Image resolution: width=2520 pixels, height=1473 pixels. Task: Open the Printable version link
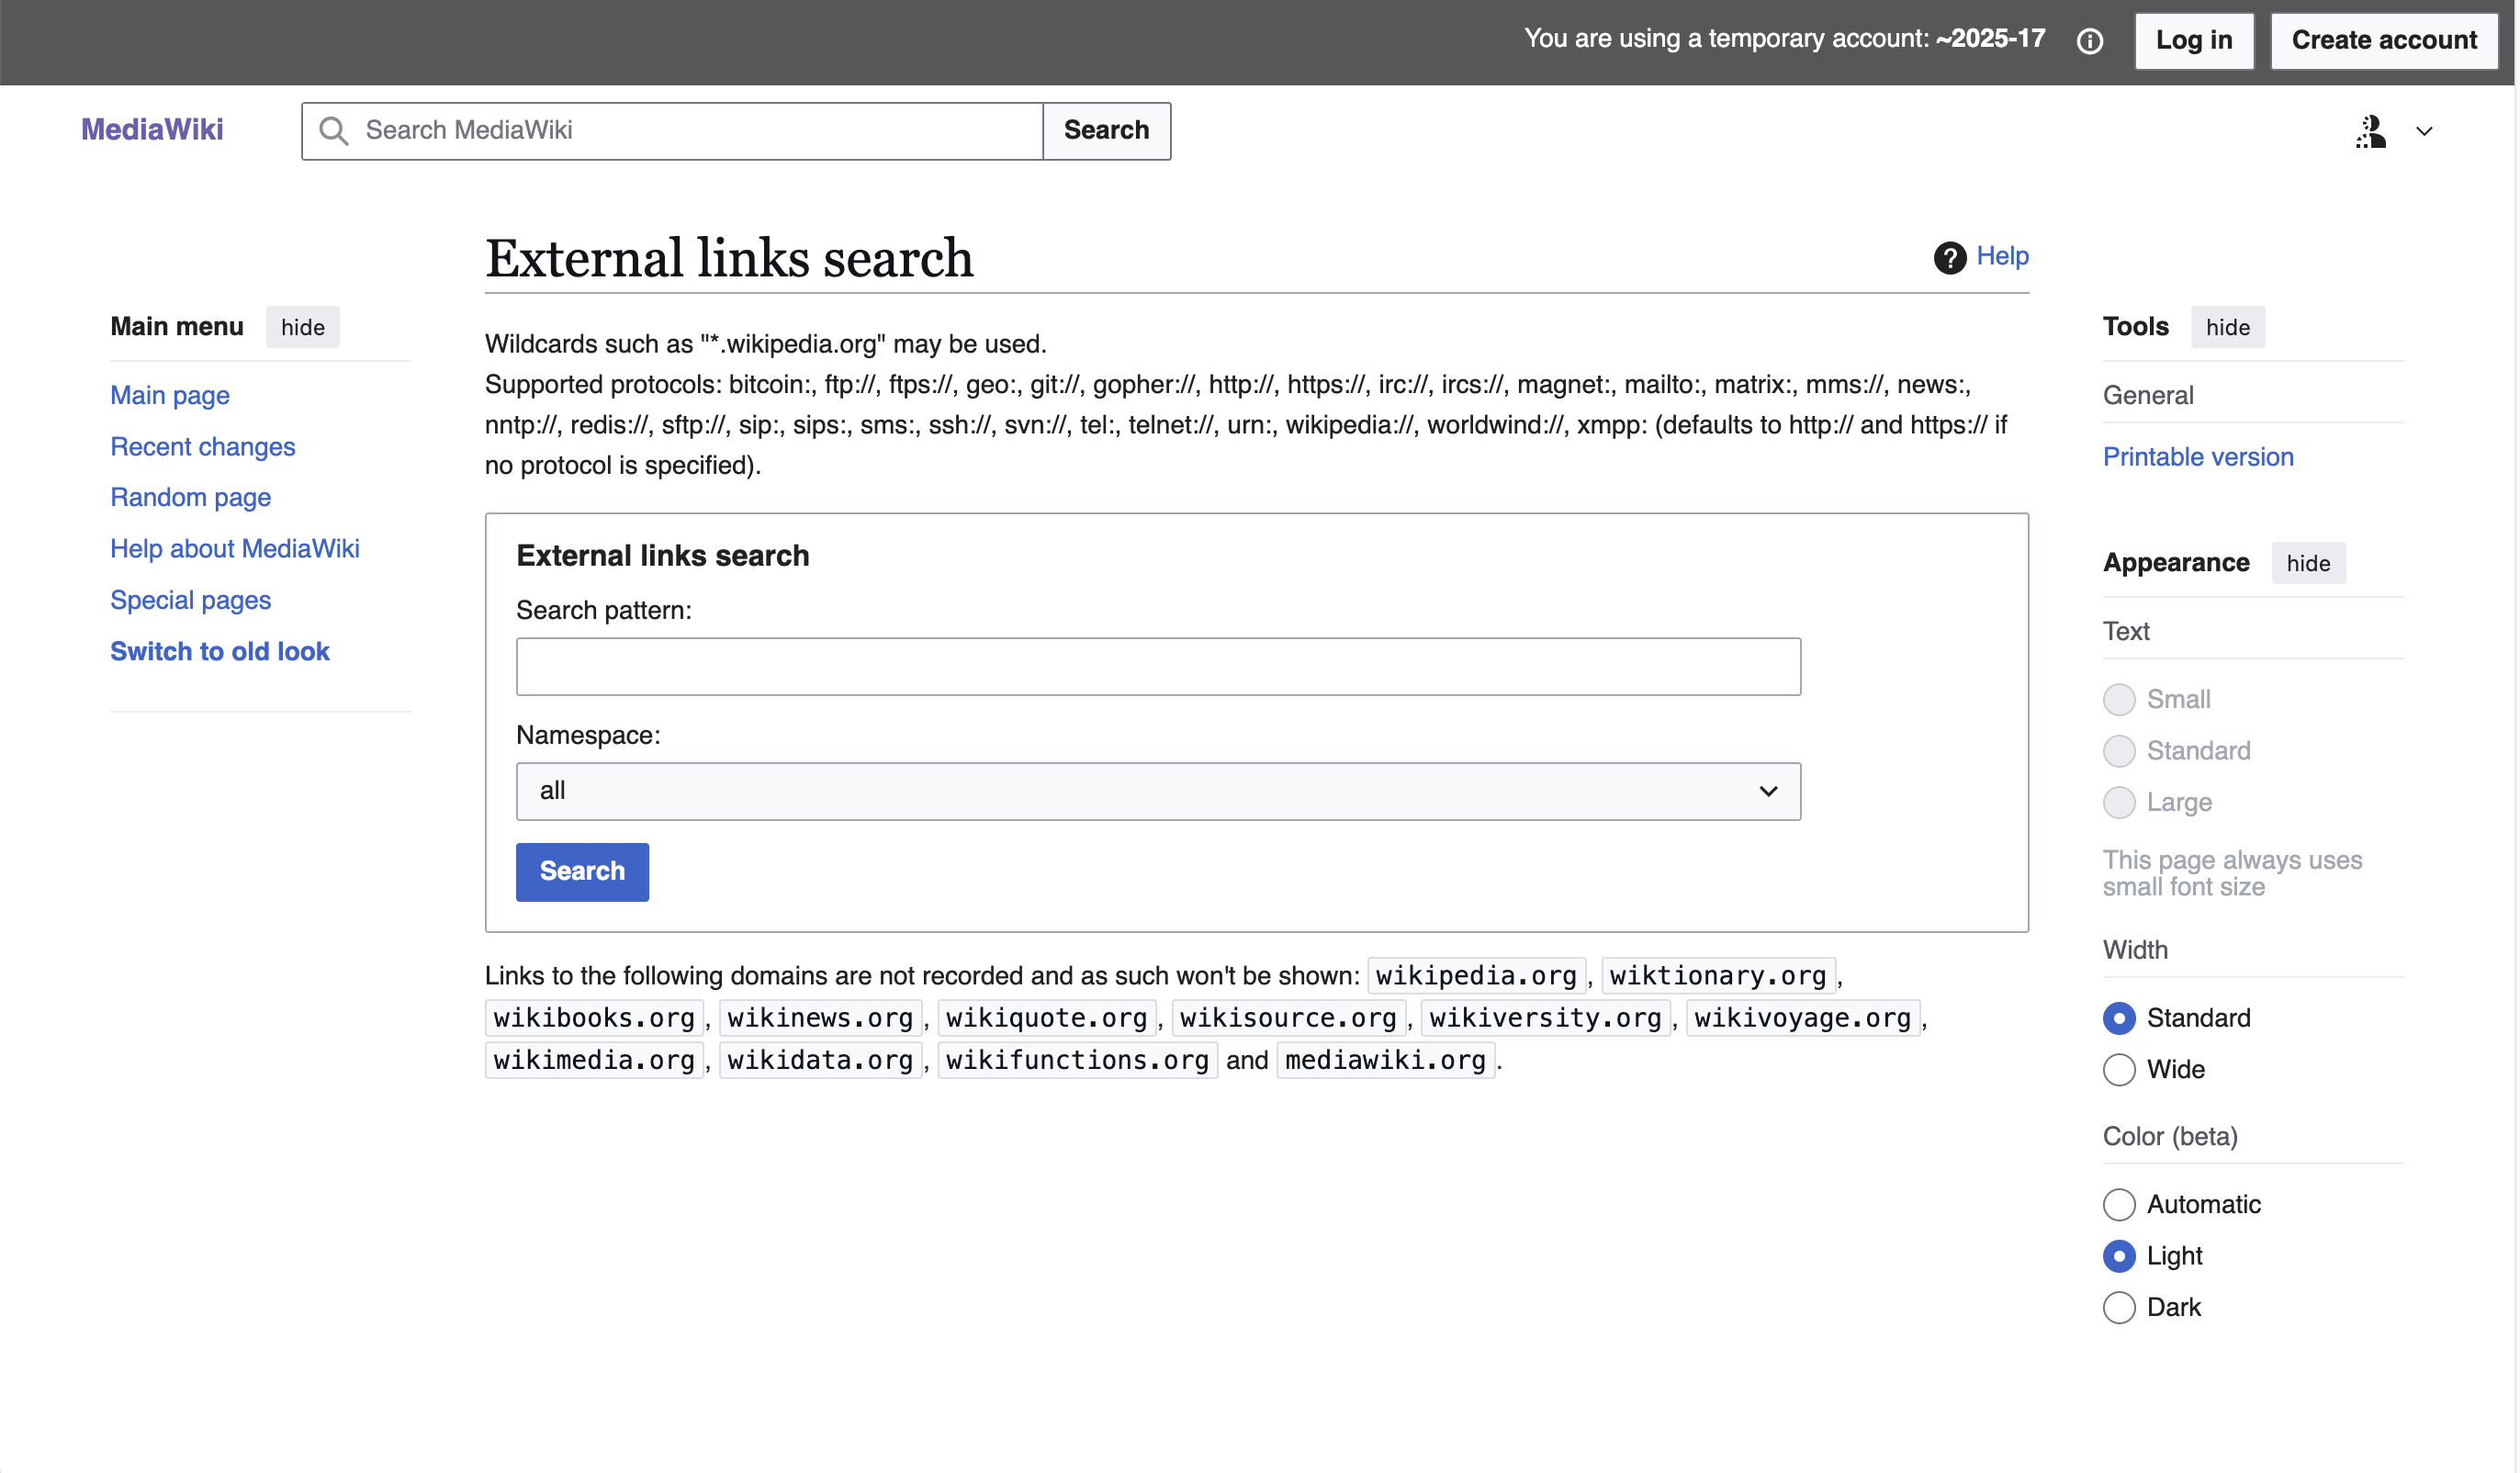(2198, 457)
